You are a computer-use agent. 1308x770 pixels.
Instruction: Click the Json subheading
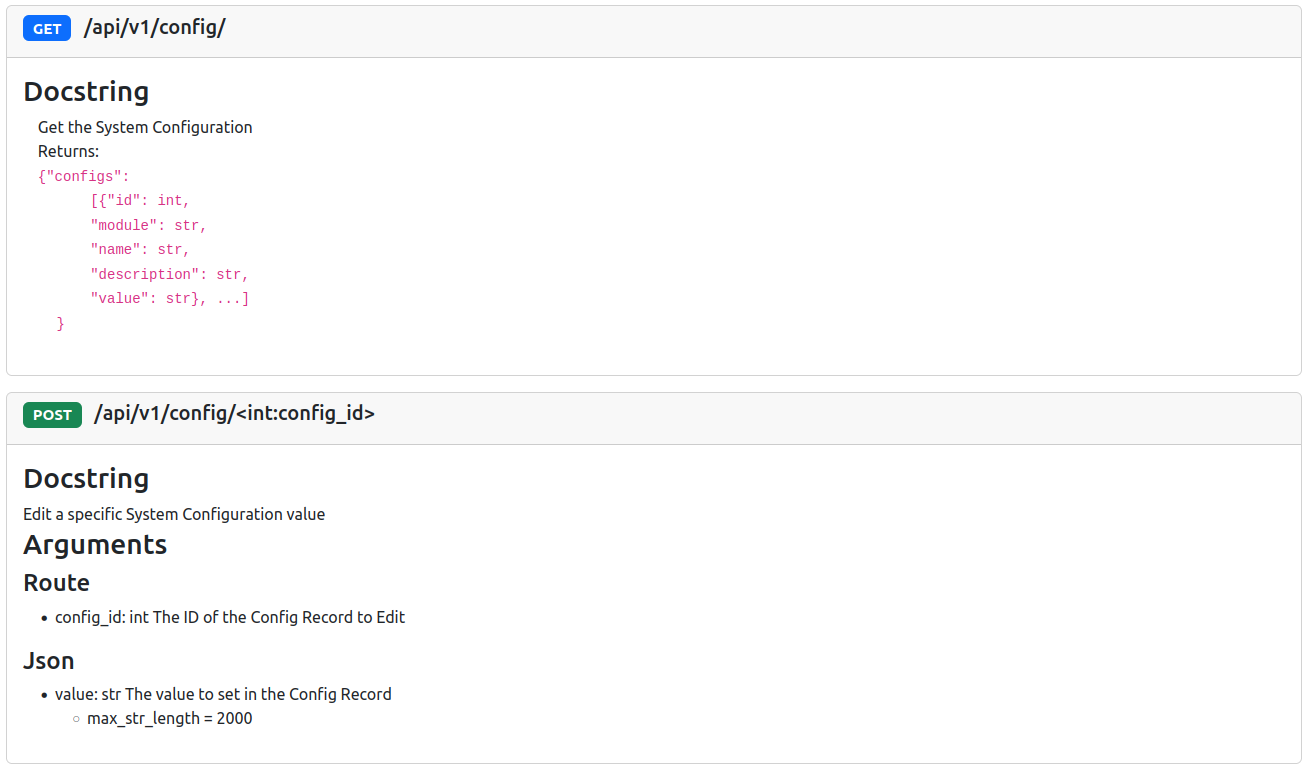[49, 661]
